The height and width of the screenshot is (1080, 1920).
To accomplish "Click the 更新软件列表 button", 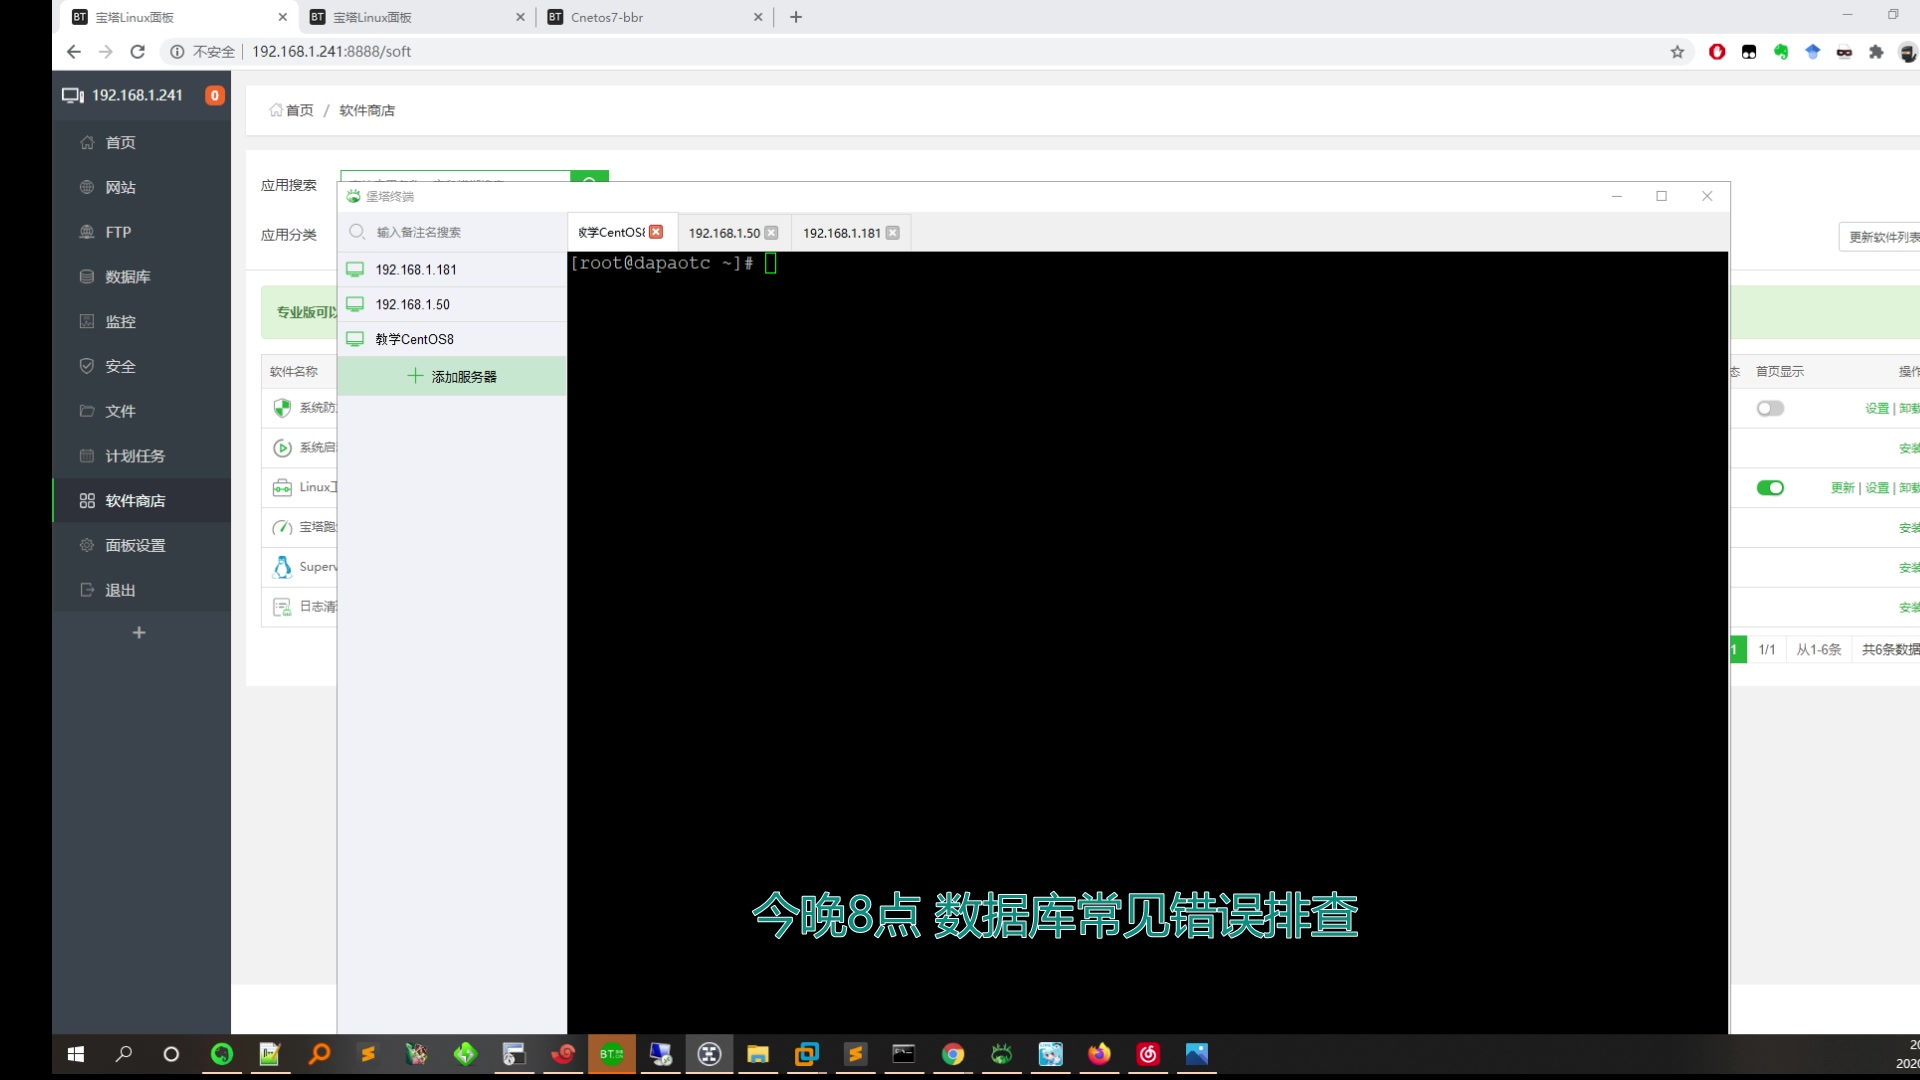I will (x=1880, y=237).
